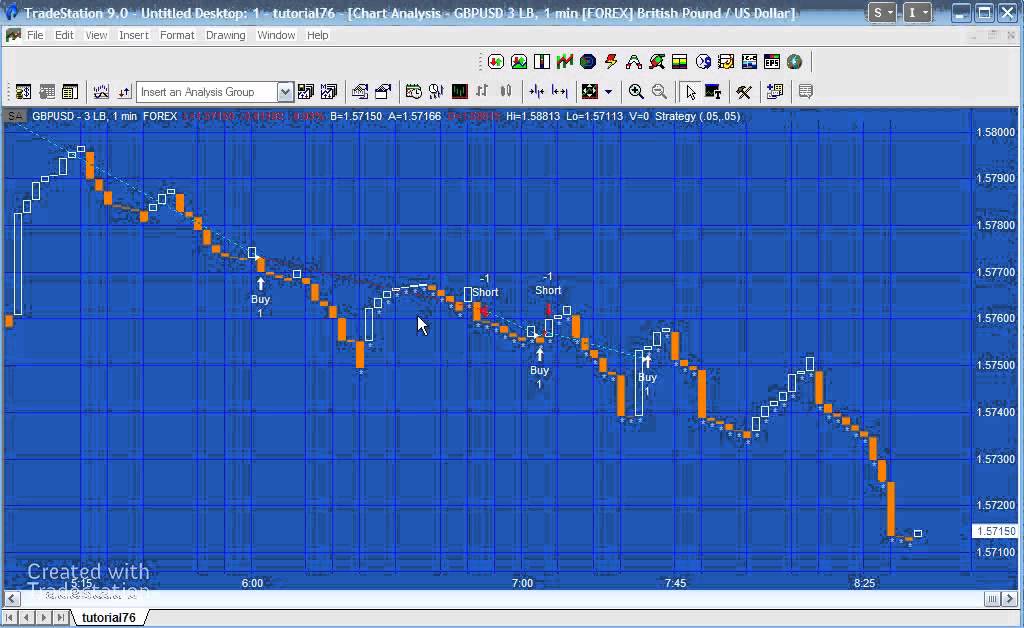1024x628 pixels.
Task: Click the red and green arrows octagon icon
Action: [496, 62]
